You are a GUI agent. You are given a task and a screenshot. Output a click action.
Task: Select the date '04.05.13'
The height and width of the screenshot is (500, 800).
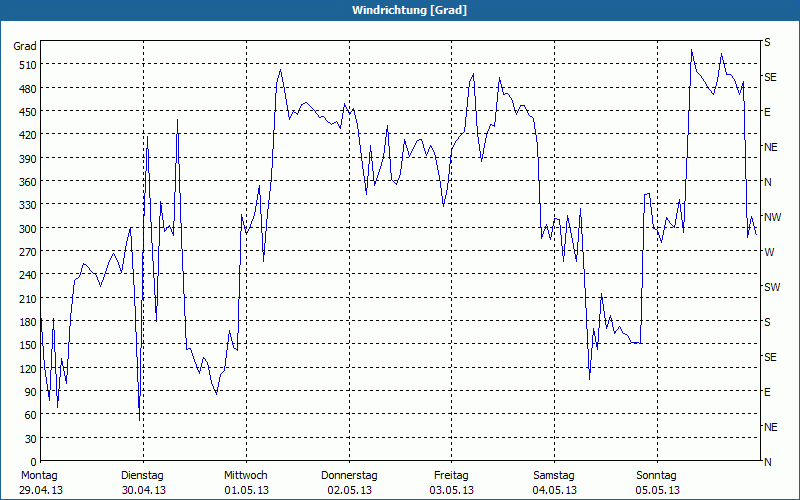[x=555, y=490]
